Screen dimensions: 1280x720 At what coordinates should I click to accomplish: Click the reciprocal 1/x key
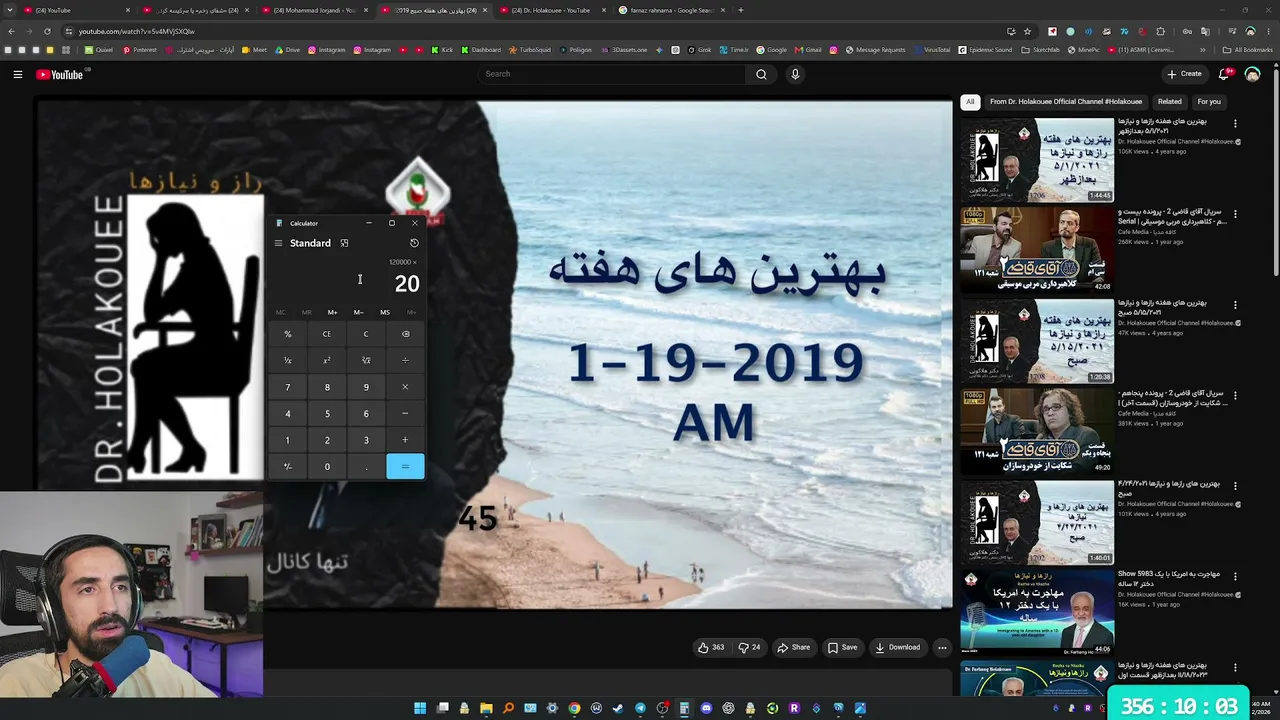(x=288, y=360)
